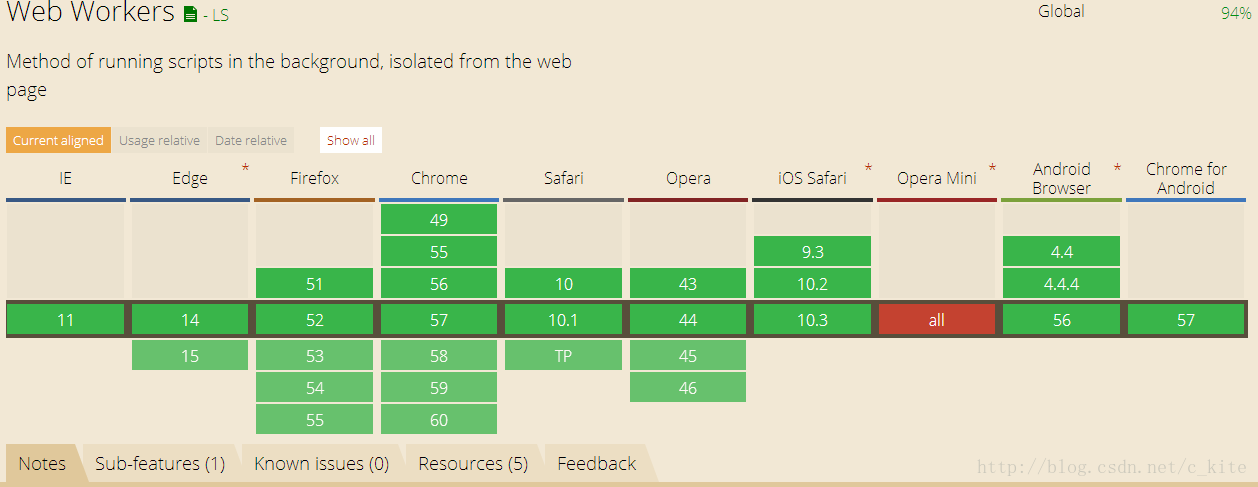Viewport: 1258px width, 487px height.
Task: Enable the Current aligned view mode
Action: click(x=58, y=140)
